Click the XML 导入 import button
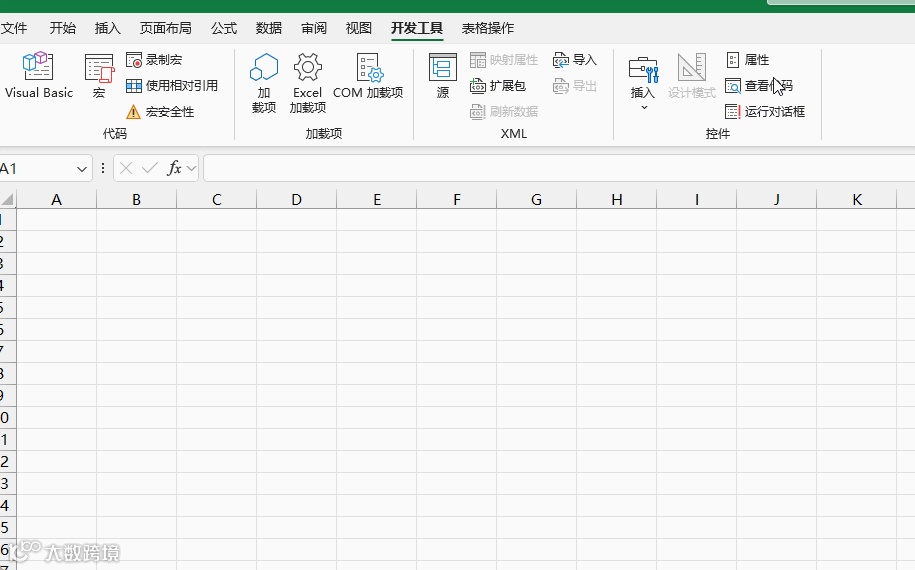The image size is (915, 570). (x=575, y=60)
